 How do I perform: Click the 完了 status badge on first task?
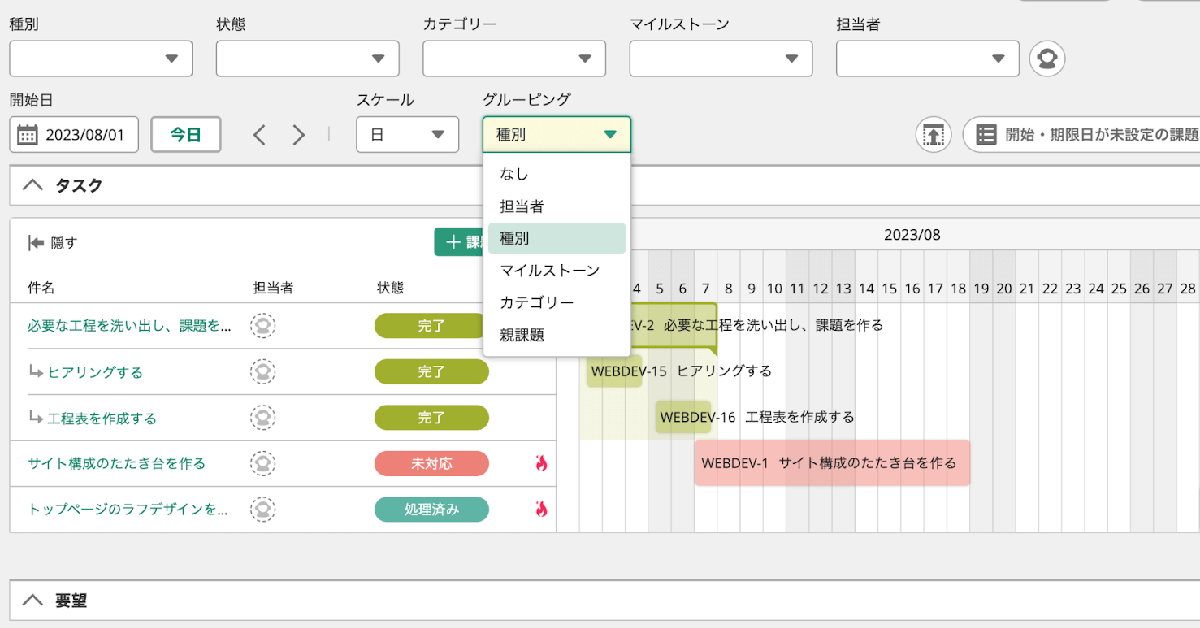point(431,326)
